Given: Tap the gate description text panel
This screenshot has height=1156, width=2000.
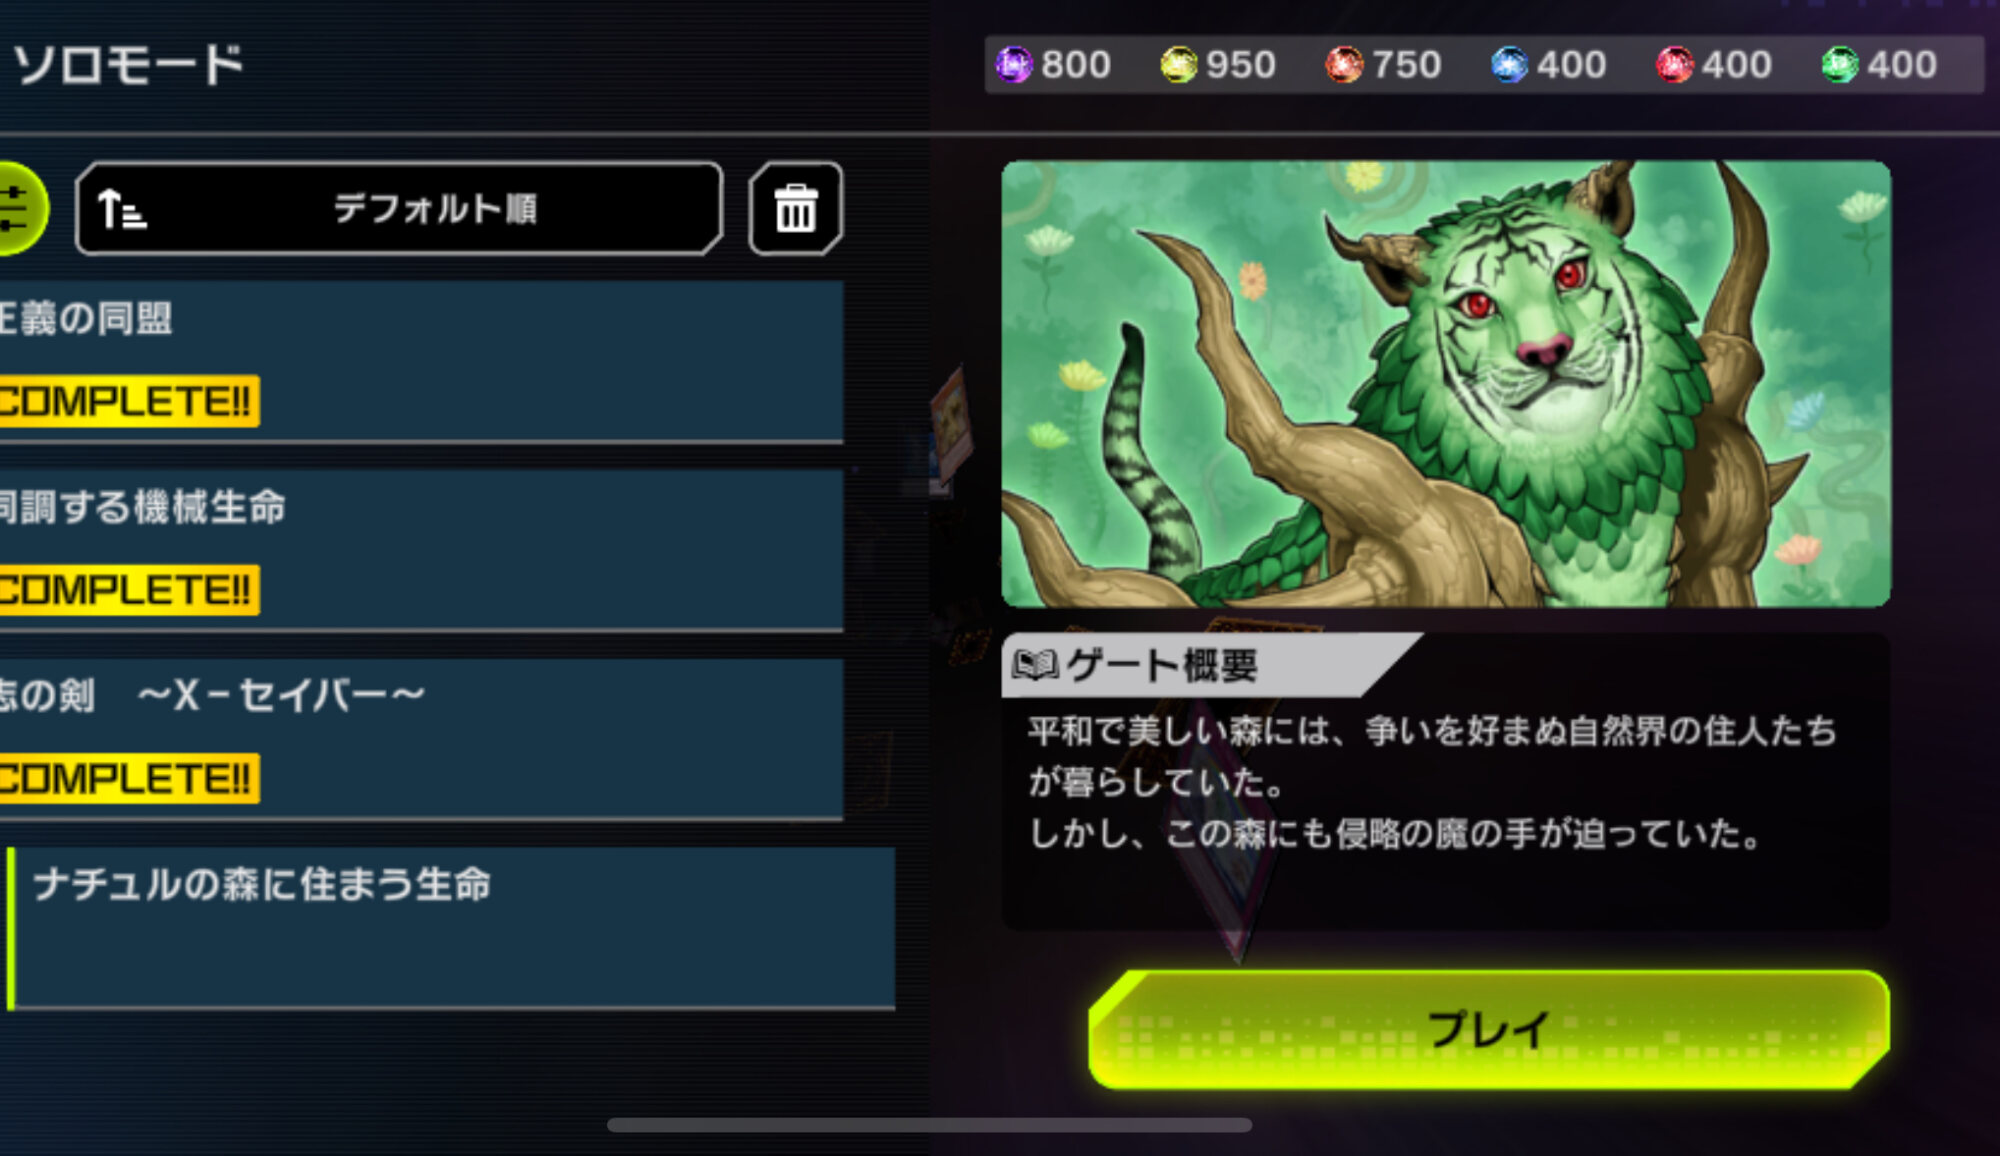Looking at the screenshot, I should pos(1446,782).
